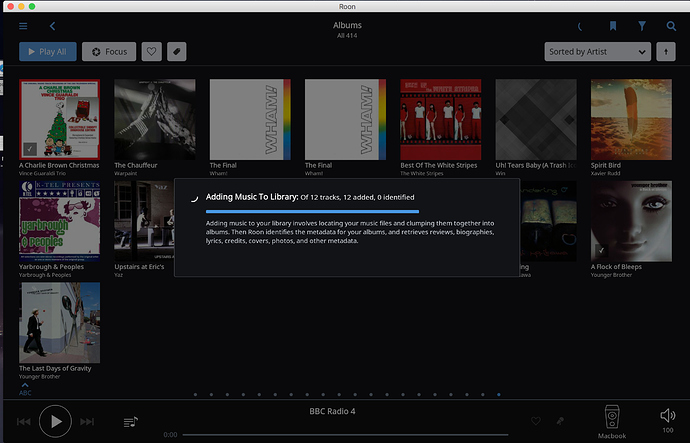Click the Warpaint artist link

[x=125, y=173]
